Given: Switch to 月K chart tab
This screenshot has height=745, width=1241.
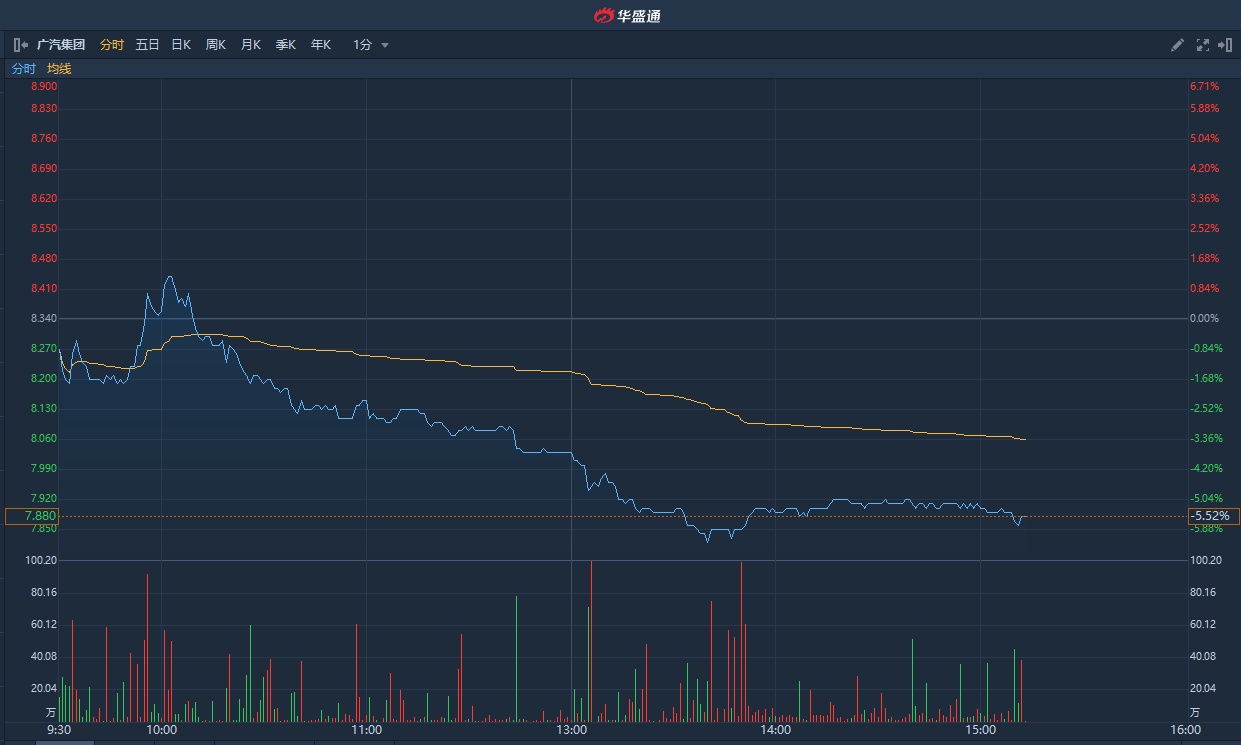Looking at the screenshot, I should [x=251, y=45].
